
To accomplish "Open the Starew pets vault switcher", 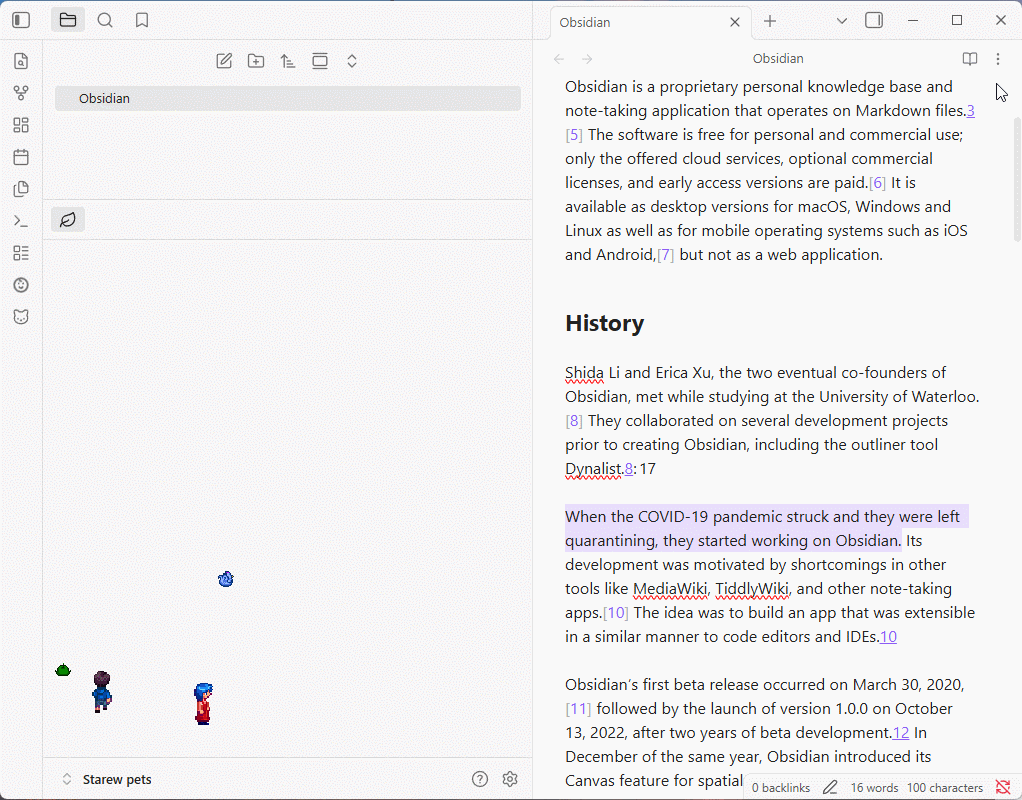I will [x=108, y=779].
